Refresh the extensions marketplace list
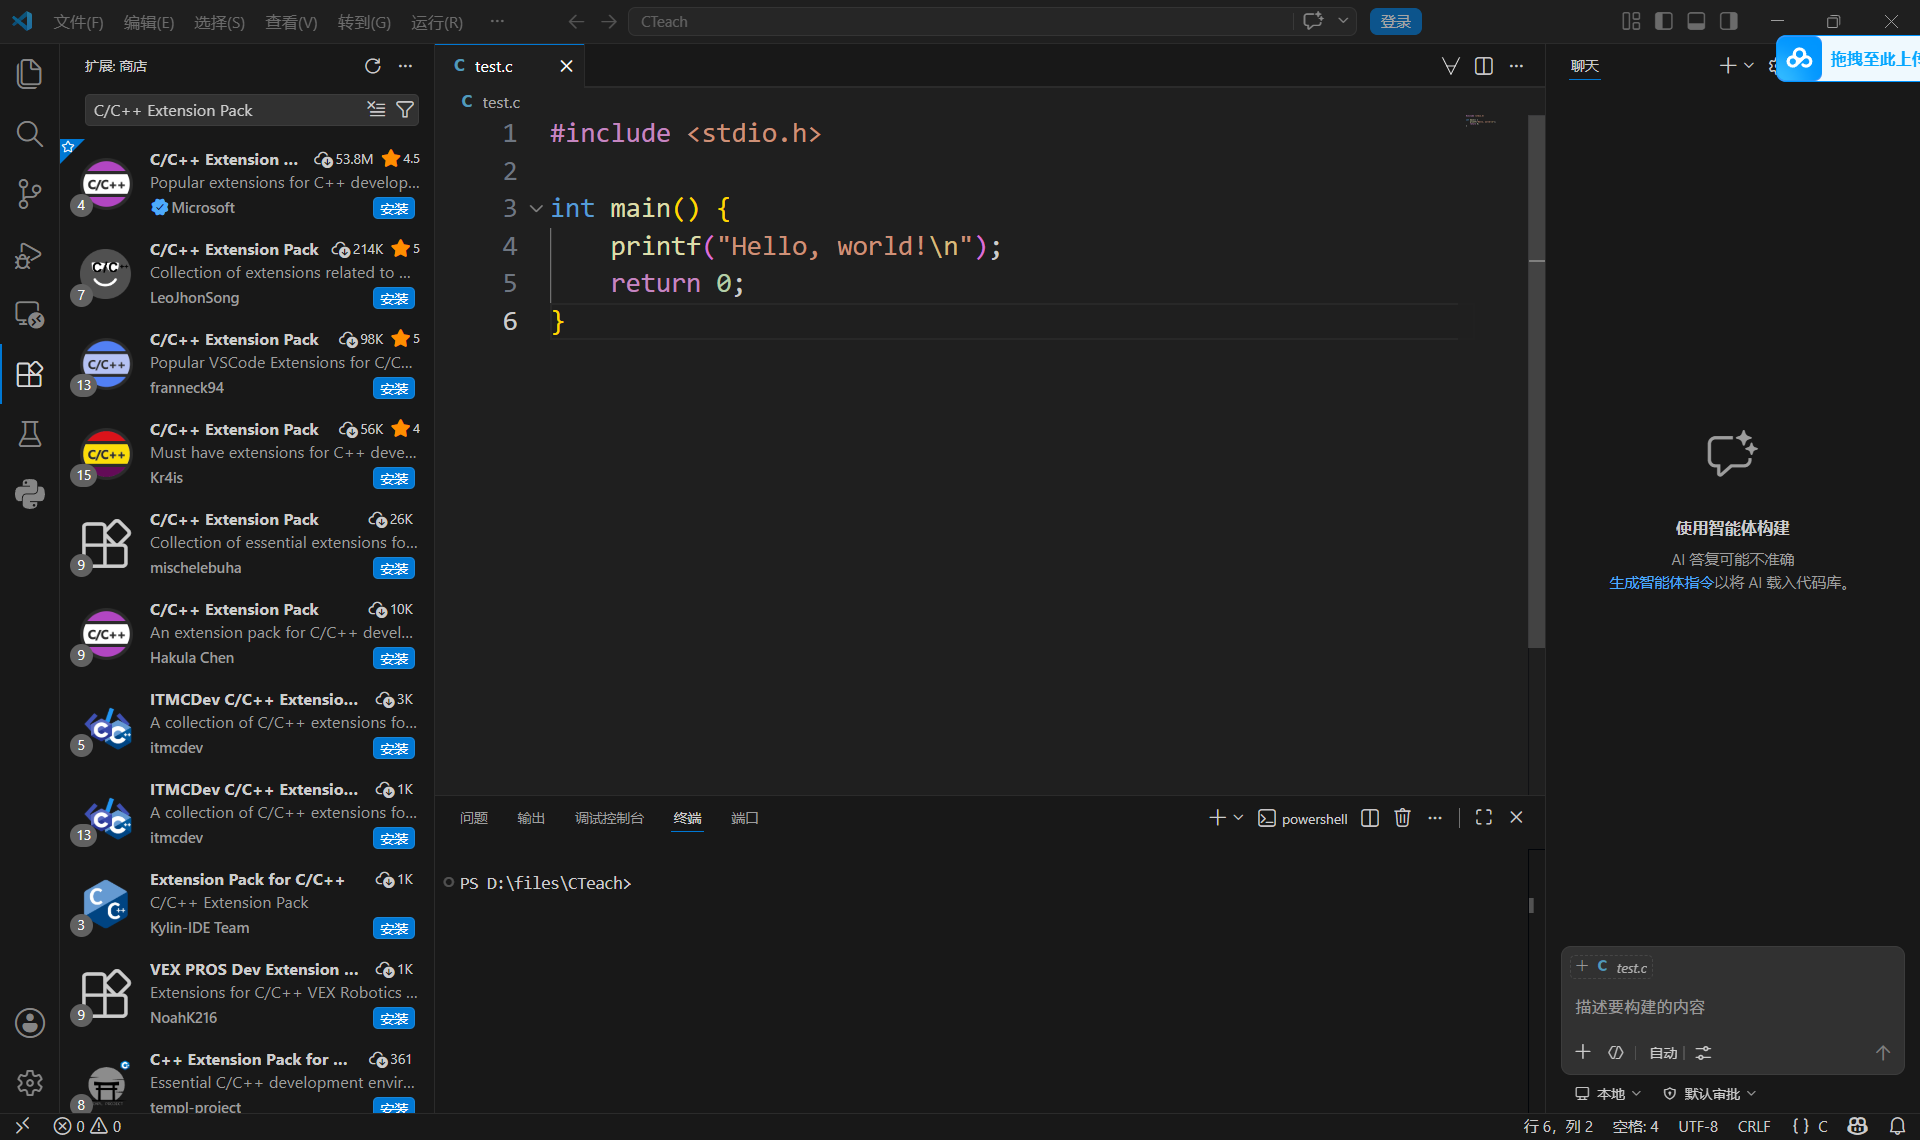Viewport: 1920px width, 1140px height. [x=373, y=66]
